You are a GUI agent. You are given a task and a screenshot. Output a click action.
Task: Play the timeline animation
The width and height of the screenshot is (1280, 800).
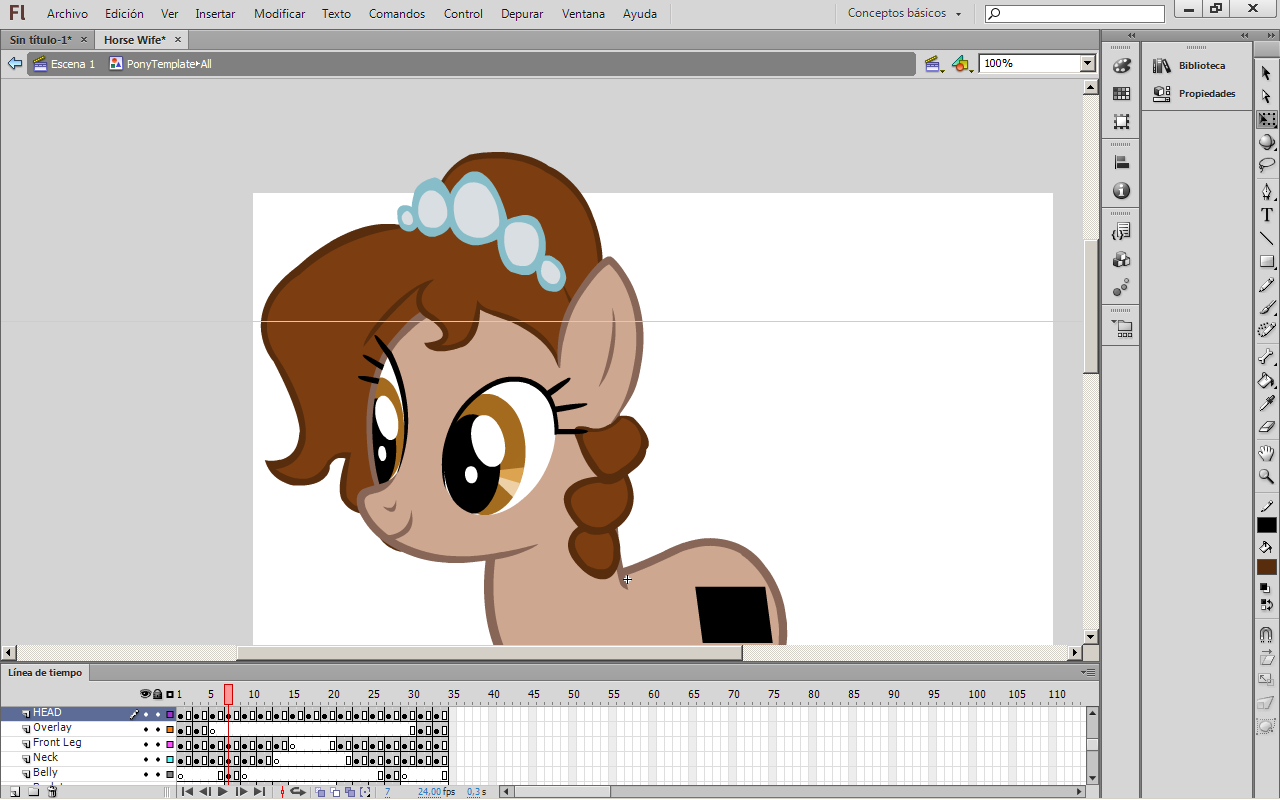click(x=223, y=792)
